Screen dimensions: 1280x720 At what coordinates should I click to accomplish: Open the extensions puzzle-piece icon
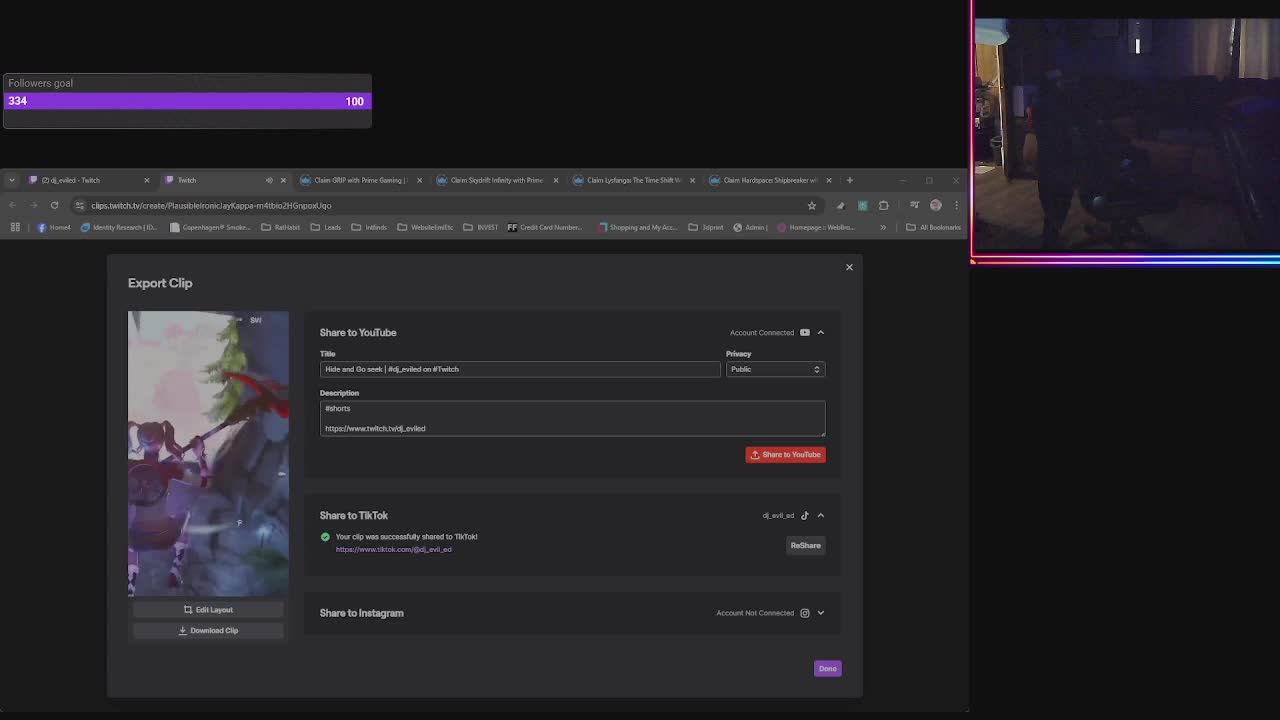point(884,205)
